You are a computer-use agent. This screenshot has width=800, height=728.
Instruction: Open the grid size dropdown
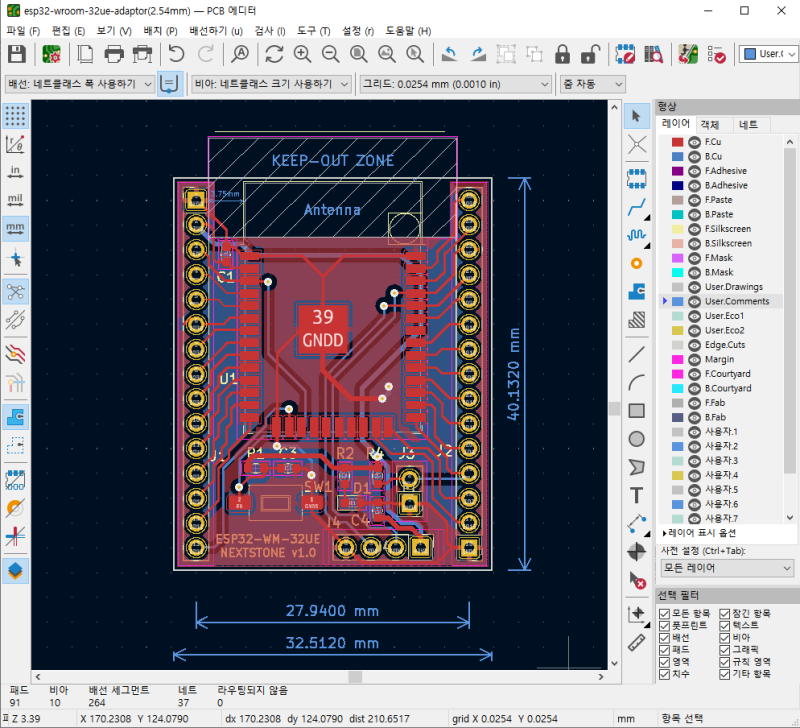click(455, 84)
